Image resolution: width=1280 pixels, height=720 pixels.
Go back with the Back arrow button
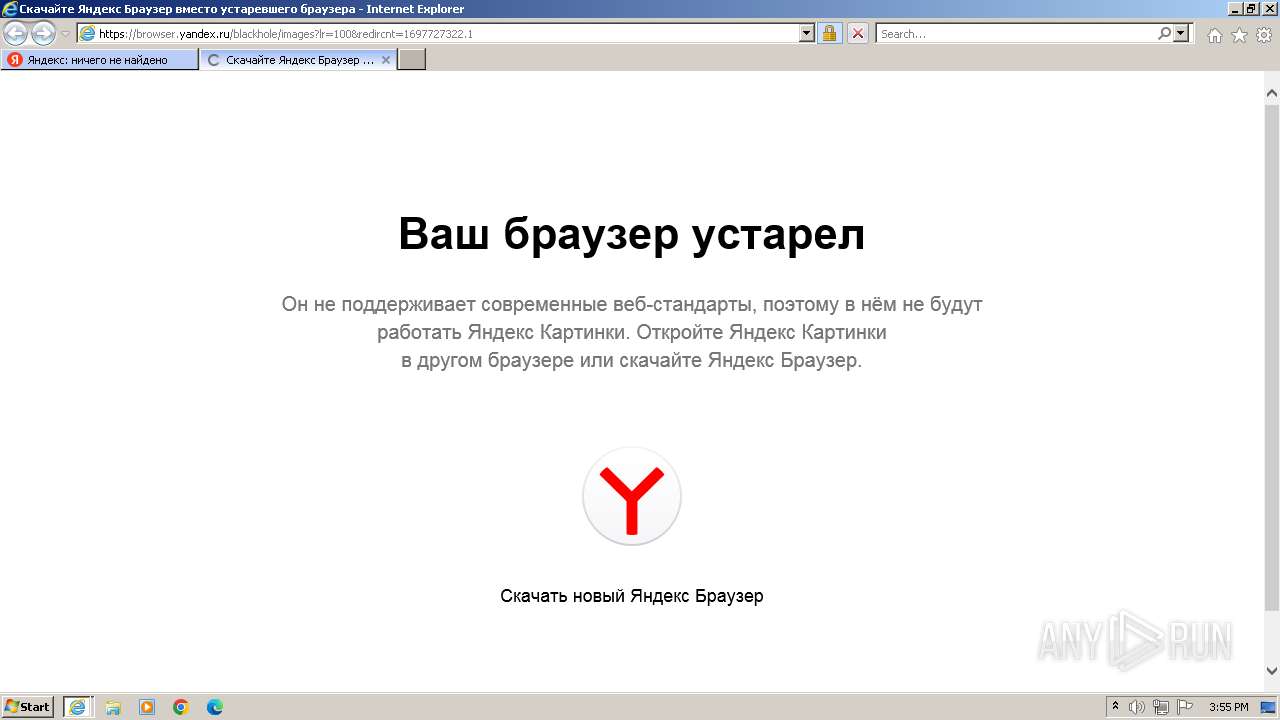pyautogui.click(x=16, y=33)
